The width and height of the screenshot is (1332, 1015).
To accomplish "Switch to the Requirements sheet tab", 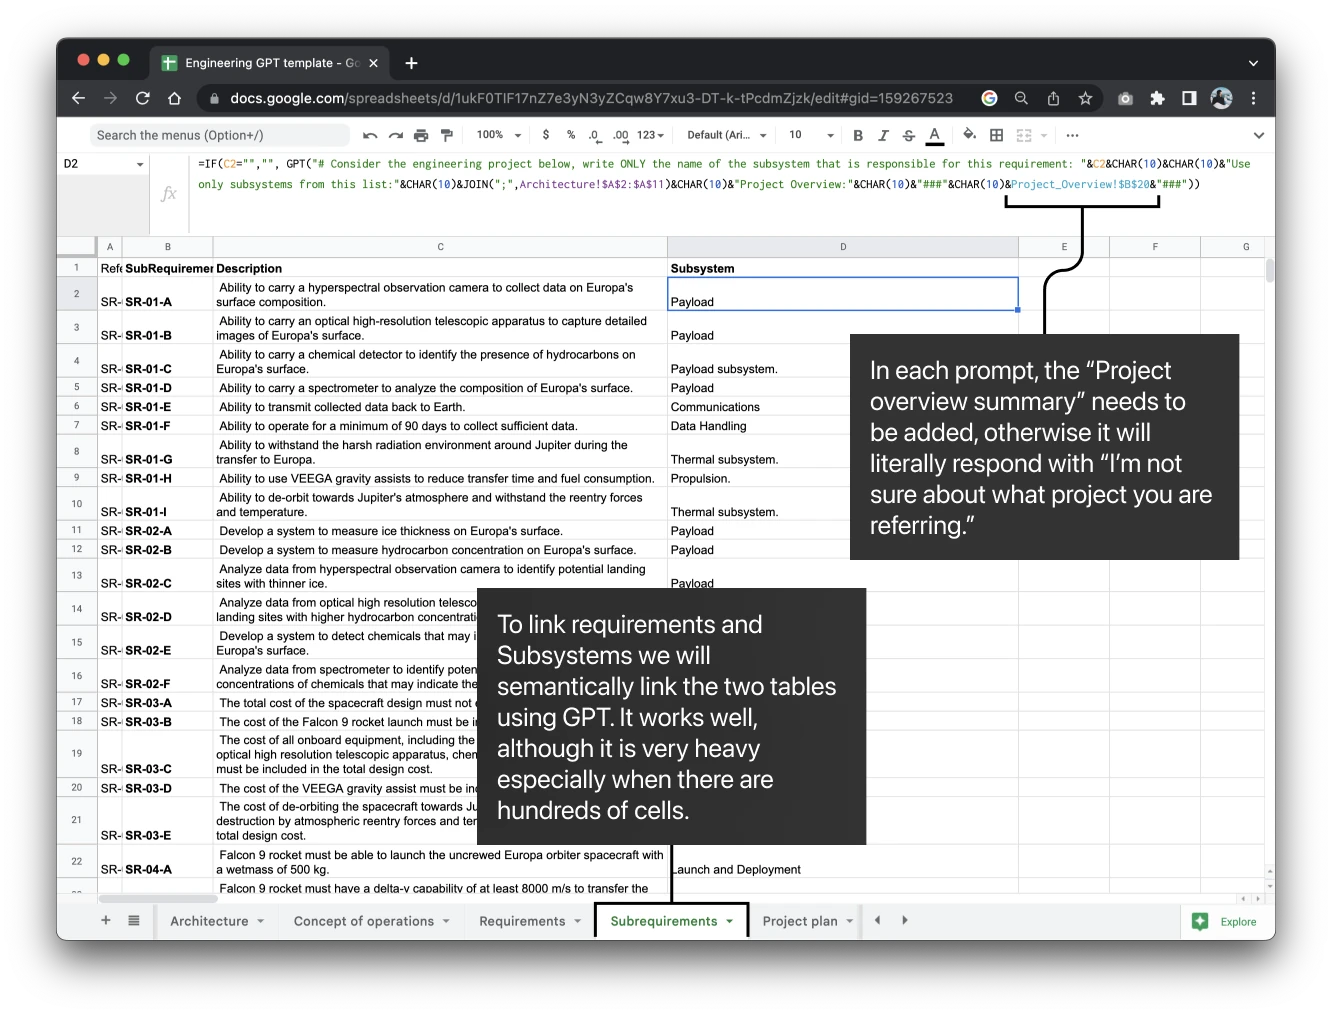I will [x=530, y=921].
